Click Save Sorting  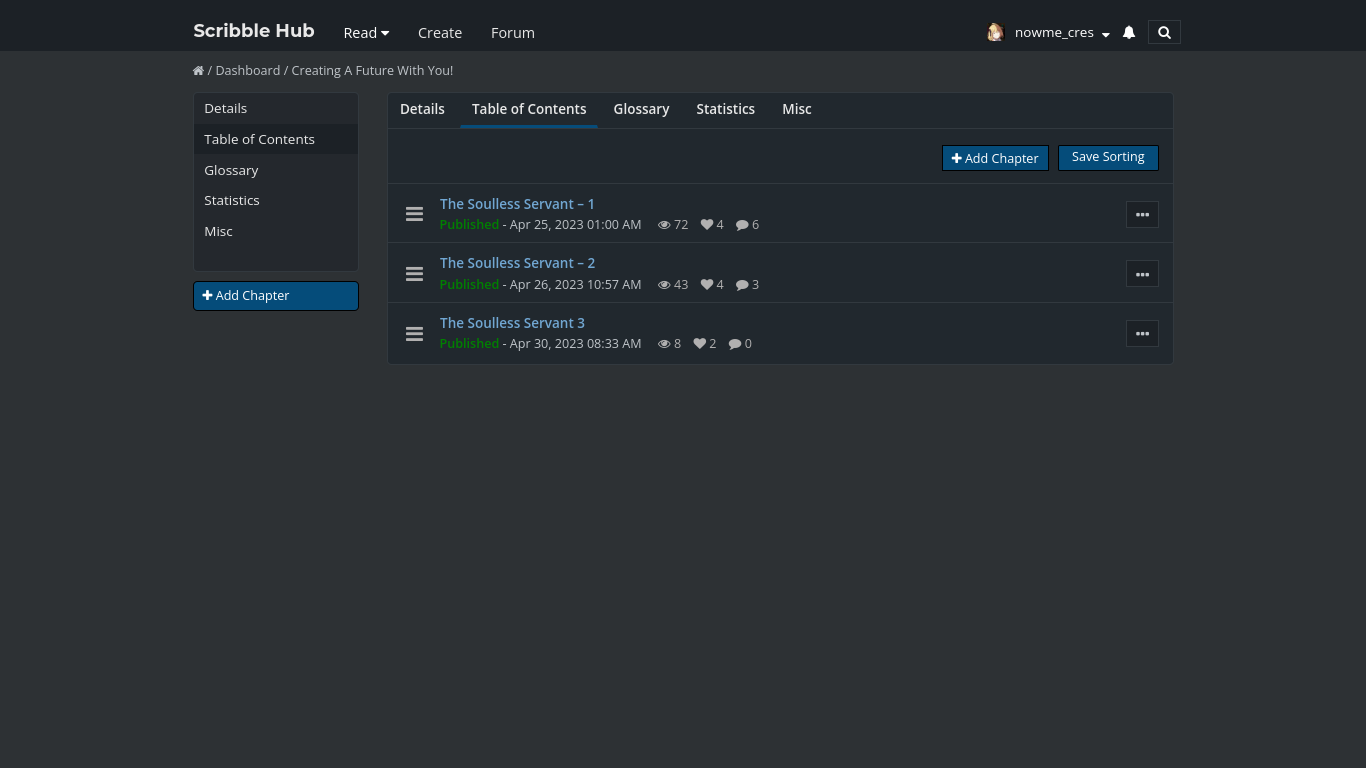1107,157
